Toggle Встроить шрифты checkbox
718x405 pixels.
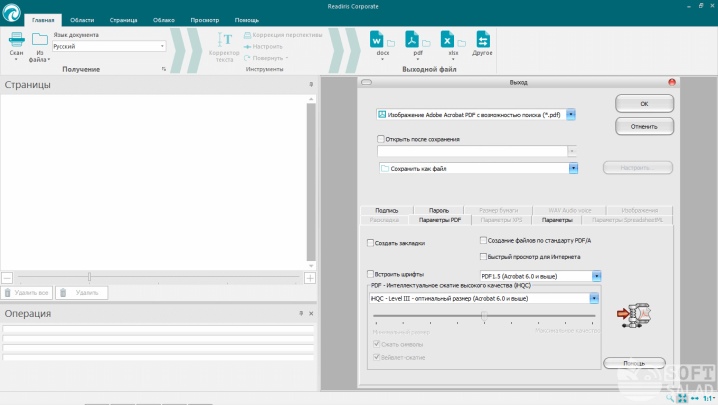tap(370, 274)
